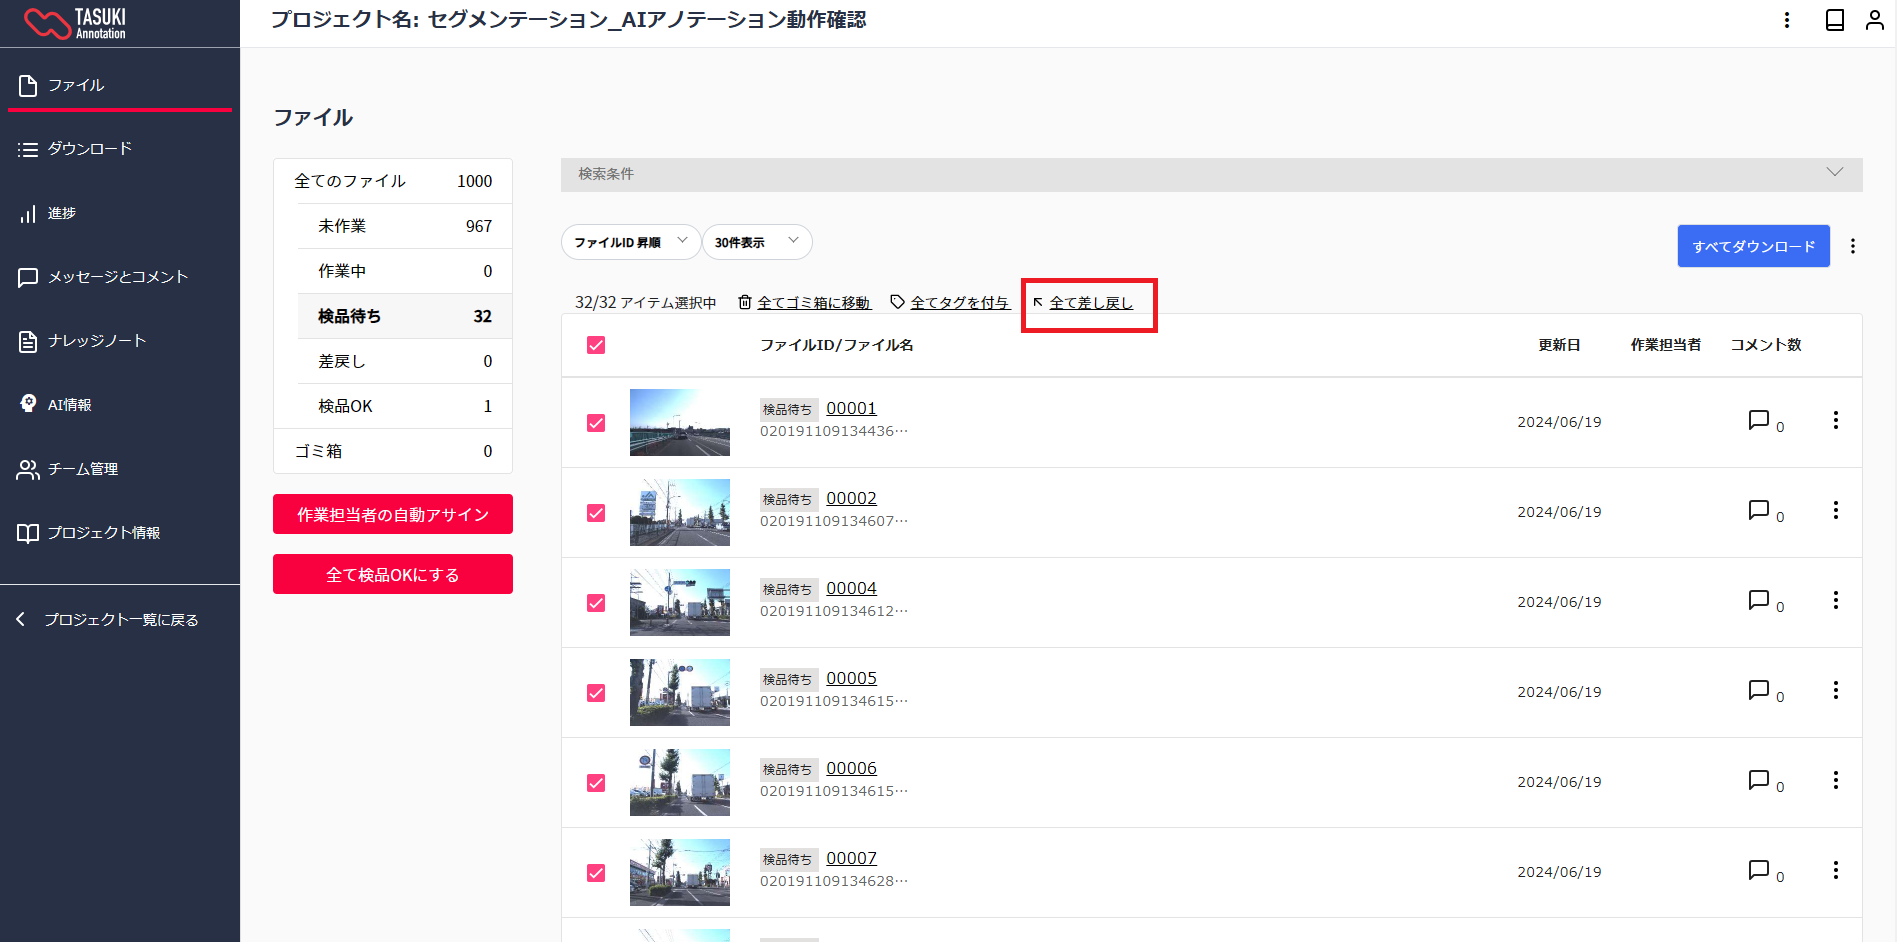Screen dimensions: 1897x942
Task: Click the 全てゴミ箱に移動 link
Action: click(814, 303)
